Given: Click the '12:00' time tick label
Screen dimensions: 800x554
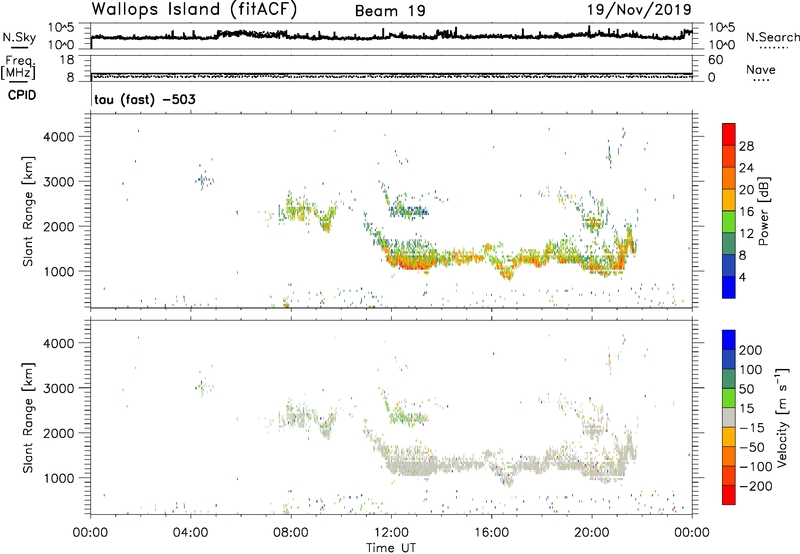Looking at the screenshot, I should click(391, 533).
